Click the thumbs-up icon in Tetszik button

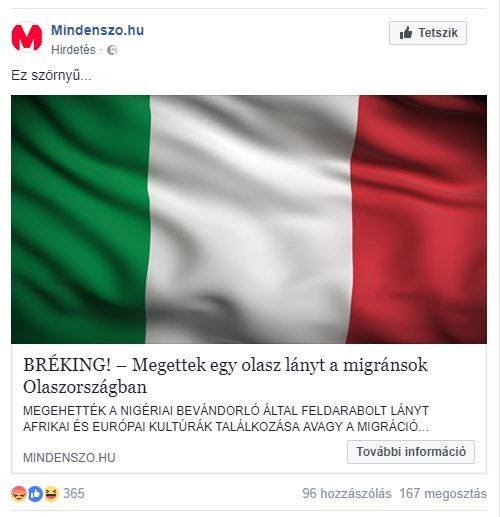(x=406, y=33)
